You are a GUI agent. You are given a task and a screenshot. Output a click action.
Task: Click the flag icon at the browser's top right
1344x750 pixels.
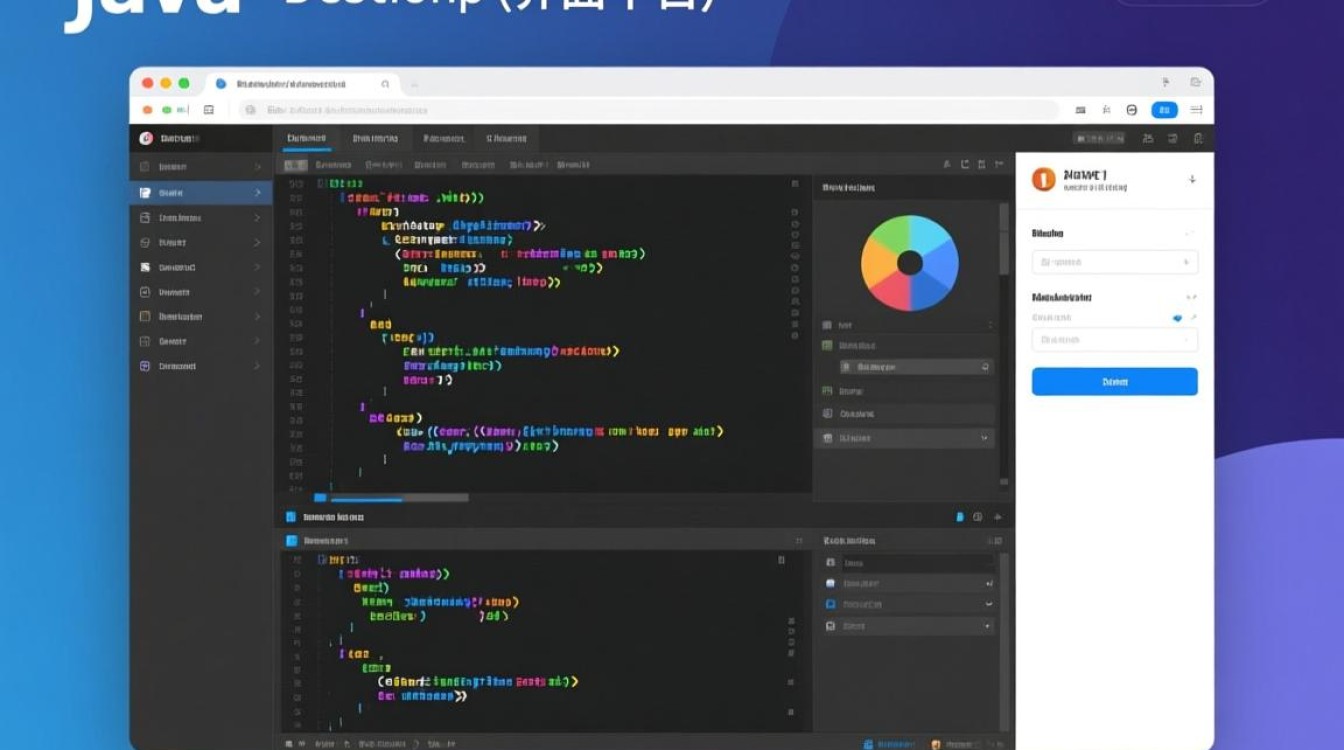click(1165, 83)
